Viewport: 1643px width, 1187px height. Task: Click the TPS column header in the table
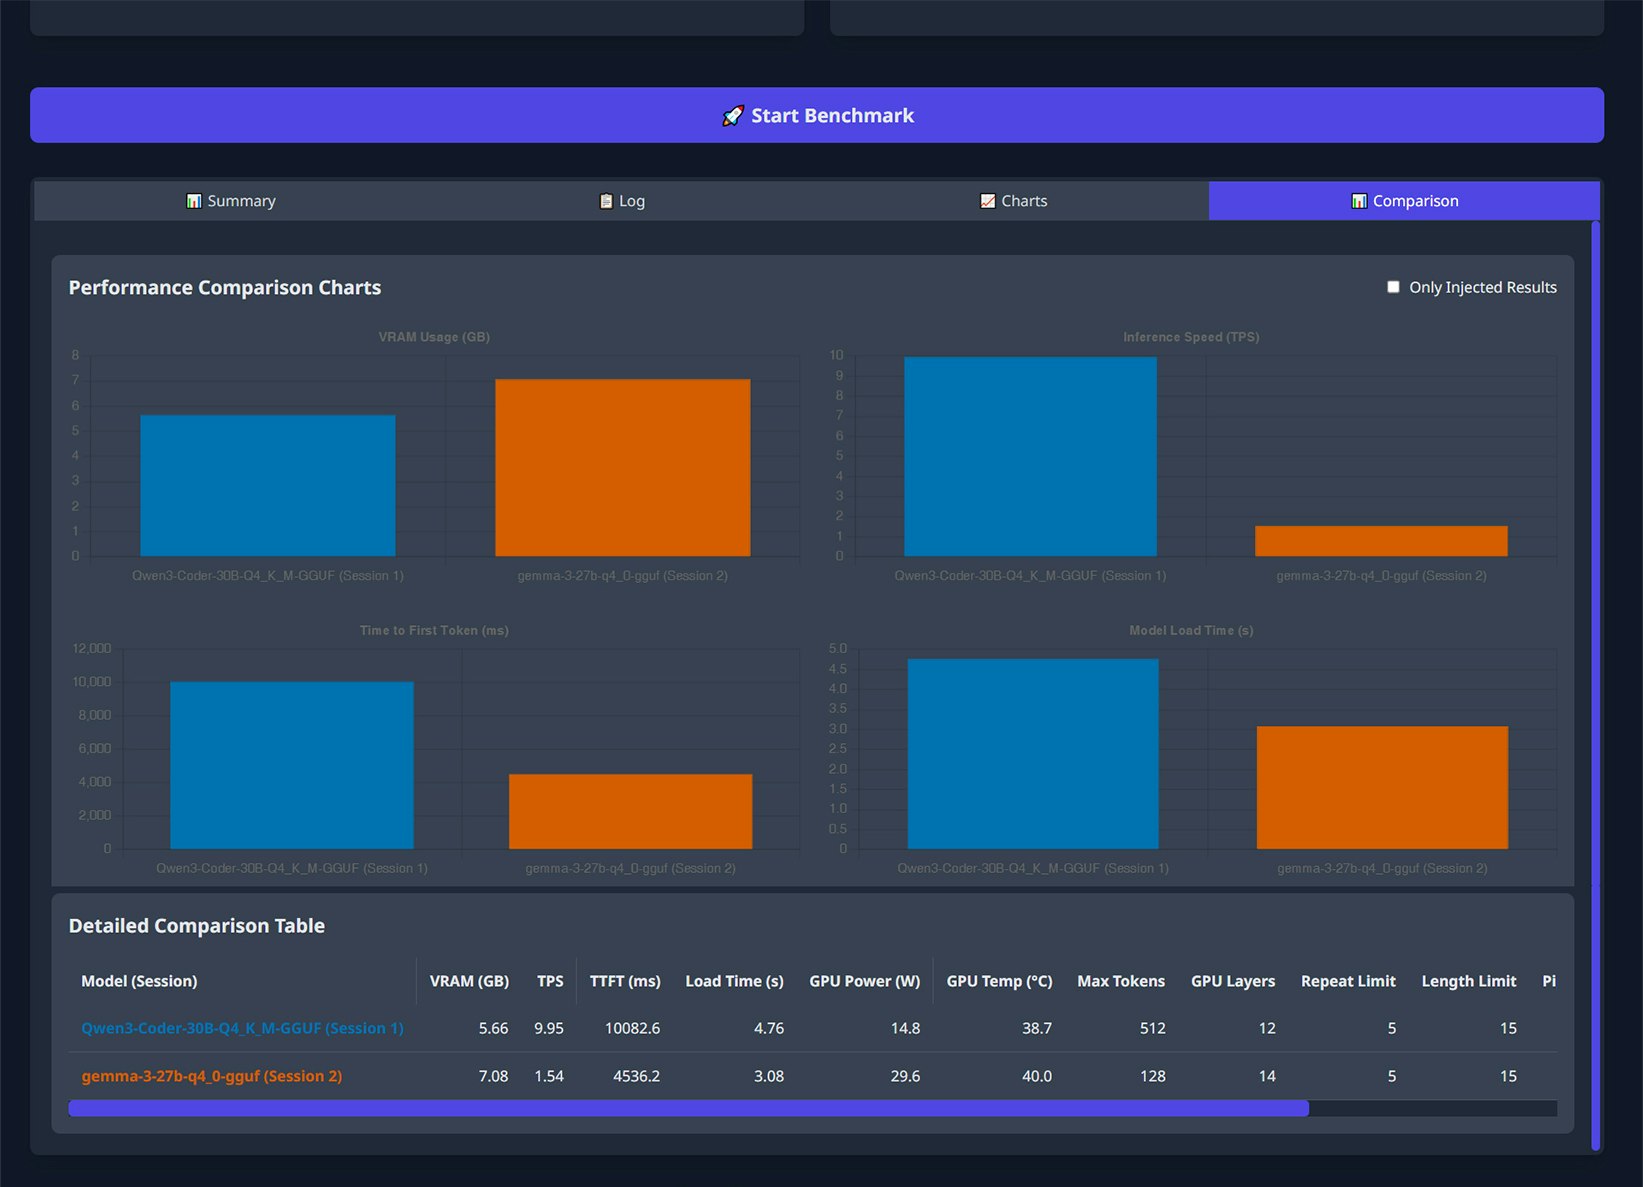[x=549, y=981]
